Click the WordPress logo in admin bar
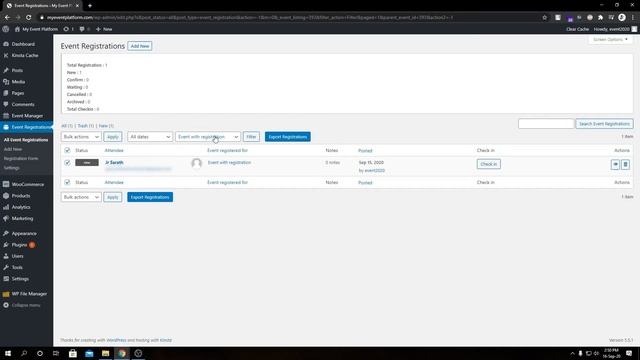Screen dimensions: 640x360 pos(6,29)
